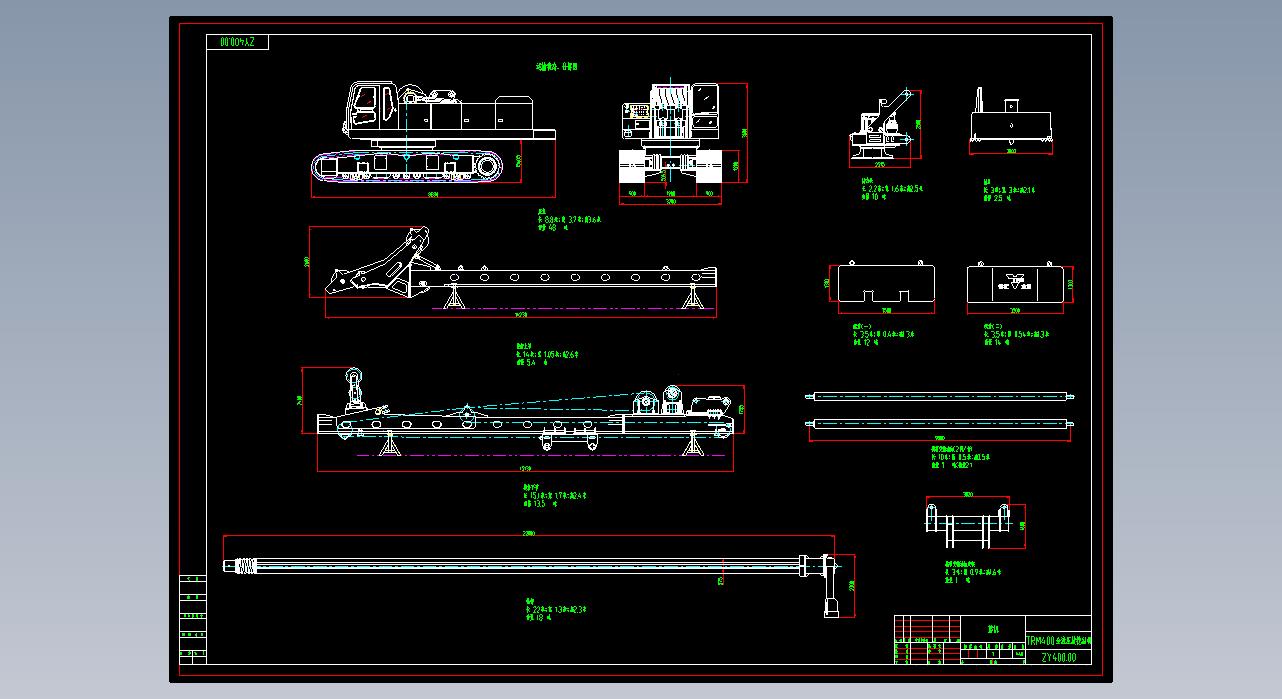The width and height of the screenshot is (1282, 699).
Task: Click the small bracket frame above title block
Action: click(x=967, y=525)
